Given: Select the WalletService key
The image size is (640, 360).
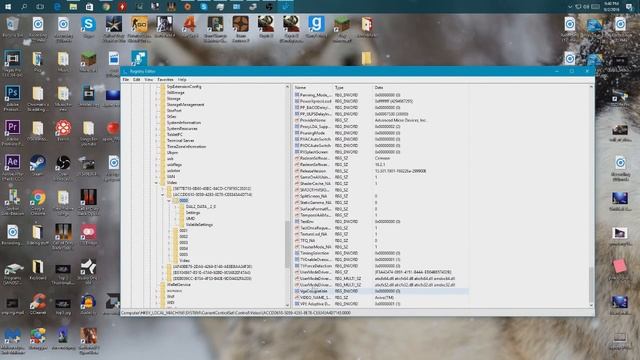Looking at the screenshot, I should [x=179, y=284].
